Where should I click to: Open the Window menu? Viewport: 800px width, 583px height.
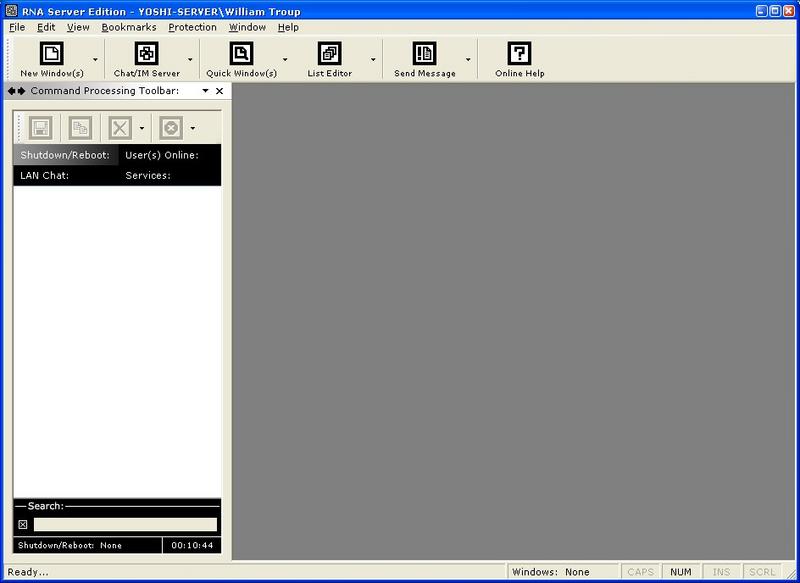(247, 27)
